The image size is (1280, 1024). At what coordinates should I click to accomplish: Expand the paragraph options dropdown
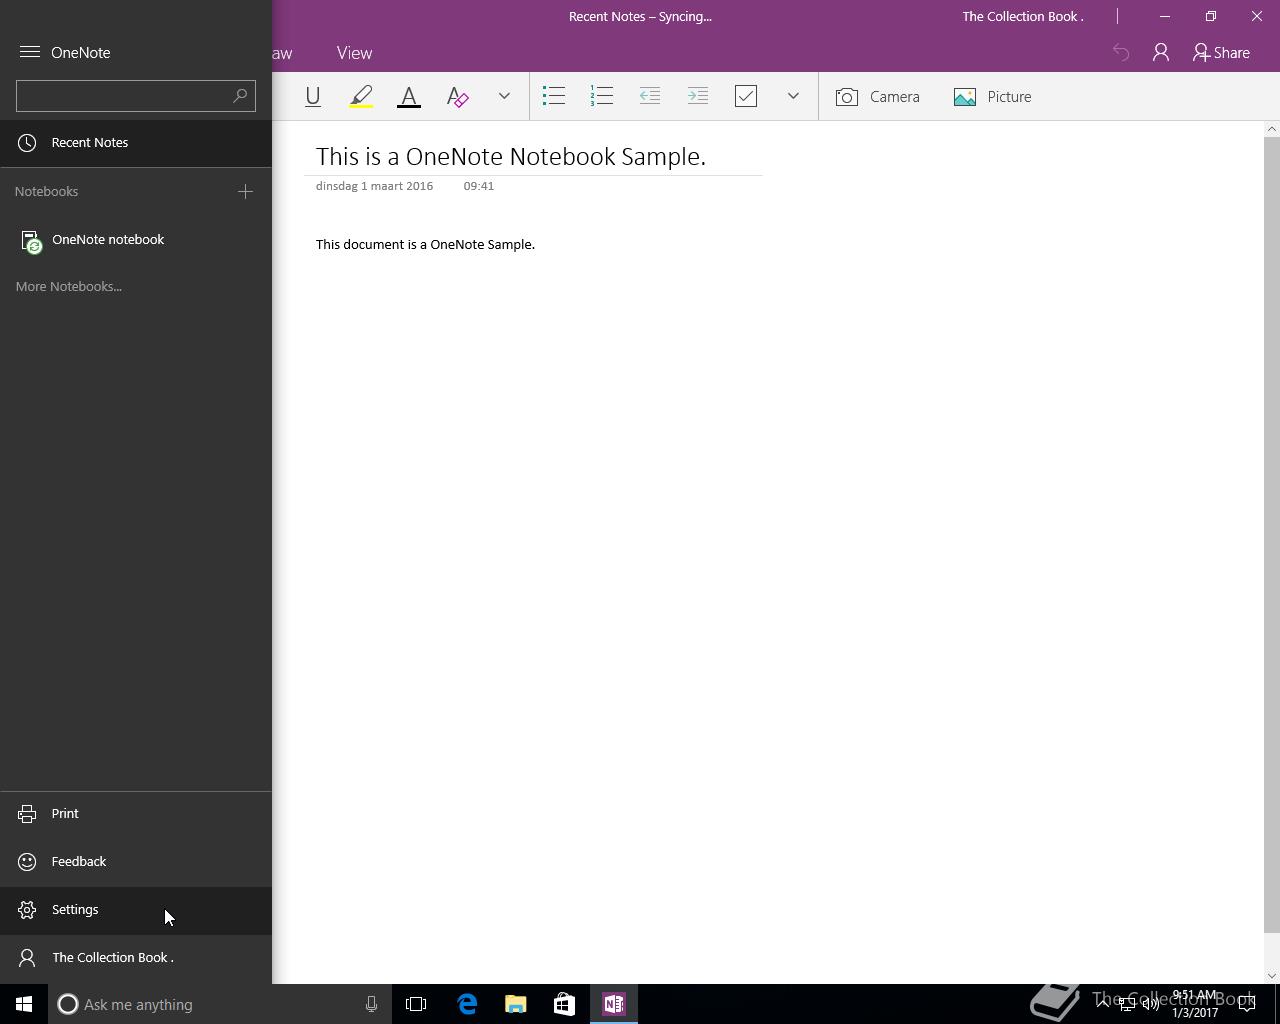pyautogui.click(x=793, y=97)
